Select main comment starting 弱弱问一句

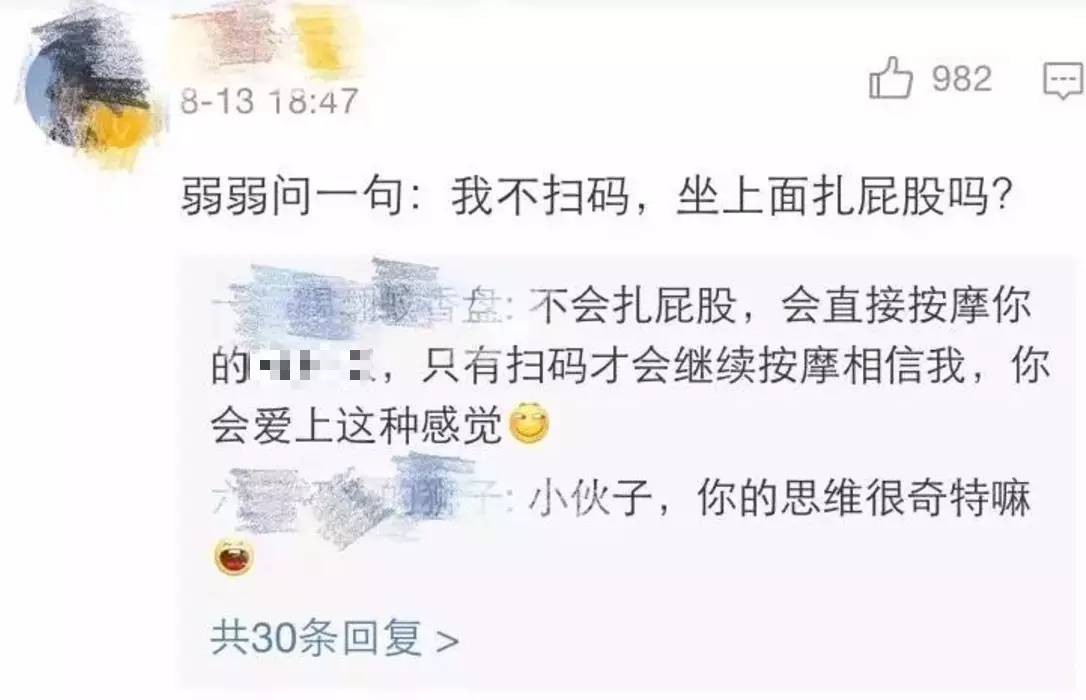click(x=596, y=197)
